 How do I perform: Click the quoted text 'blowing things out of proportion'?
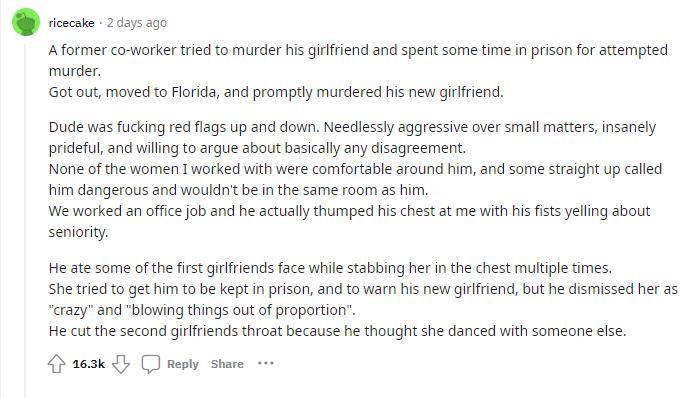point(239,310)
